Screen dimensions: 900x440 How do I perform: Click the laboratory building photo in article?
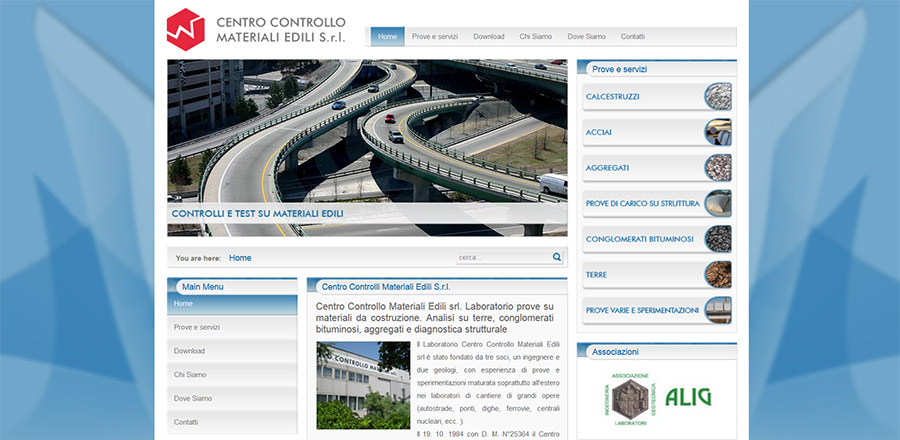pyautogui.click(x=363, y=385)
